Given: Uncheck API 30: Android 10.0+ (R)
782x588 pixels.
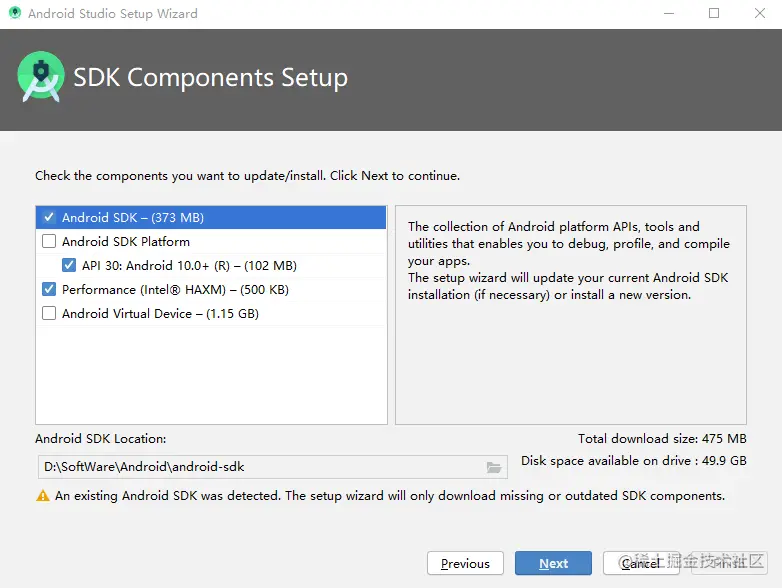Looking at the screenshot, I should click(x=69, y=265).
